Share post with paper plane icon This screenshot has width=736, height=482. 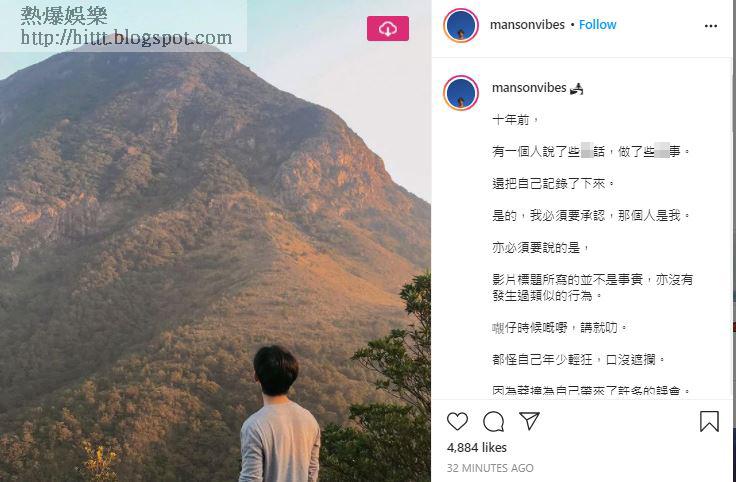click(529, 421)
